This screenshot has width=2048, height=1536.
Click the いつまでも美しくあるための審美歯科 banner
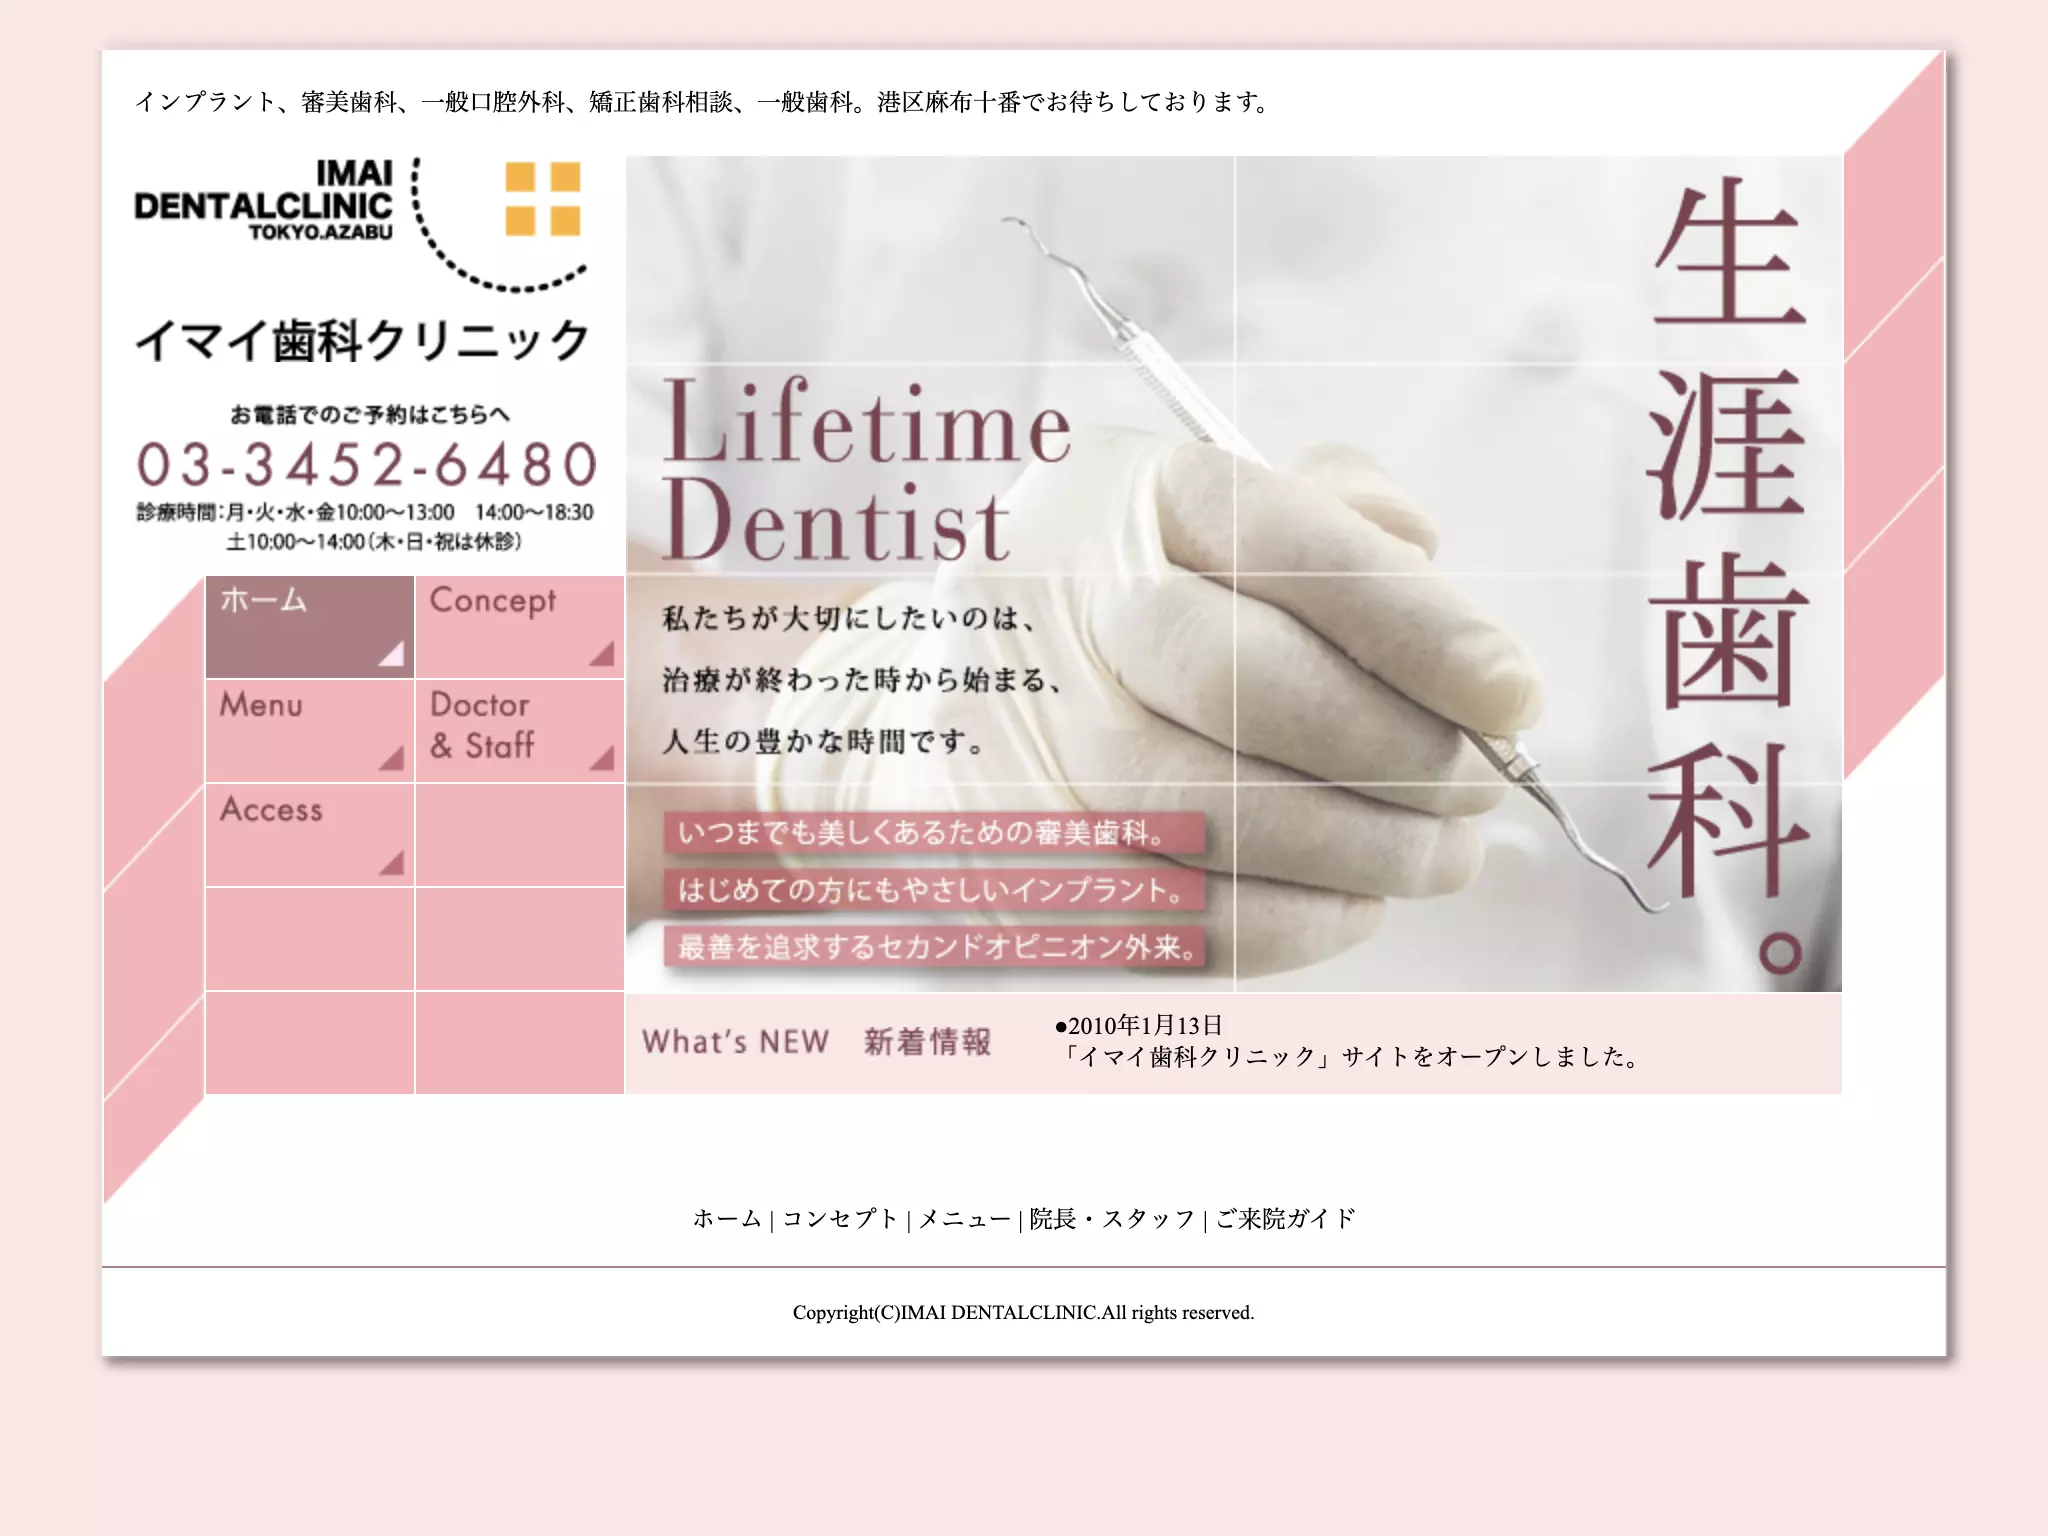(934, 832)
